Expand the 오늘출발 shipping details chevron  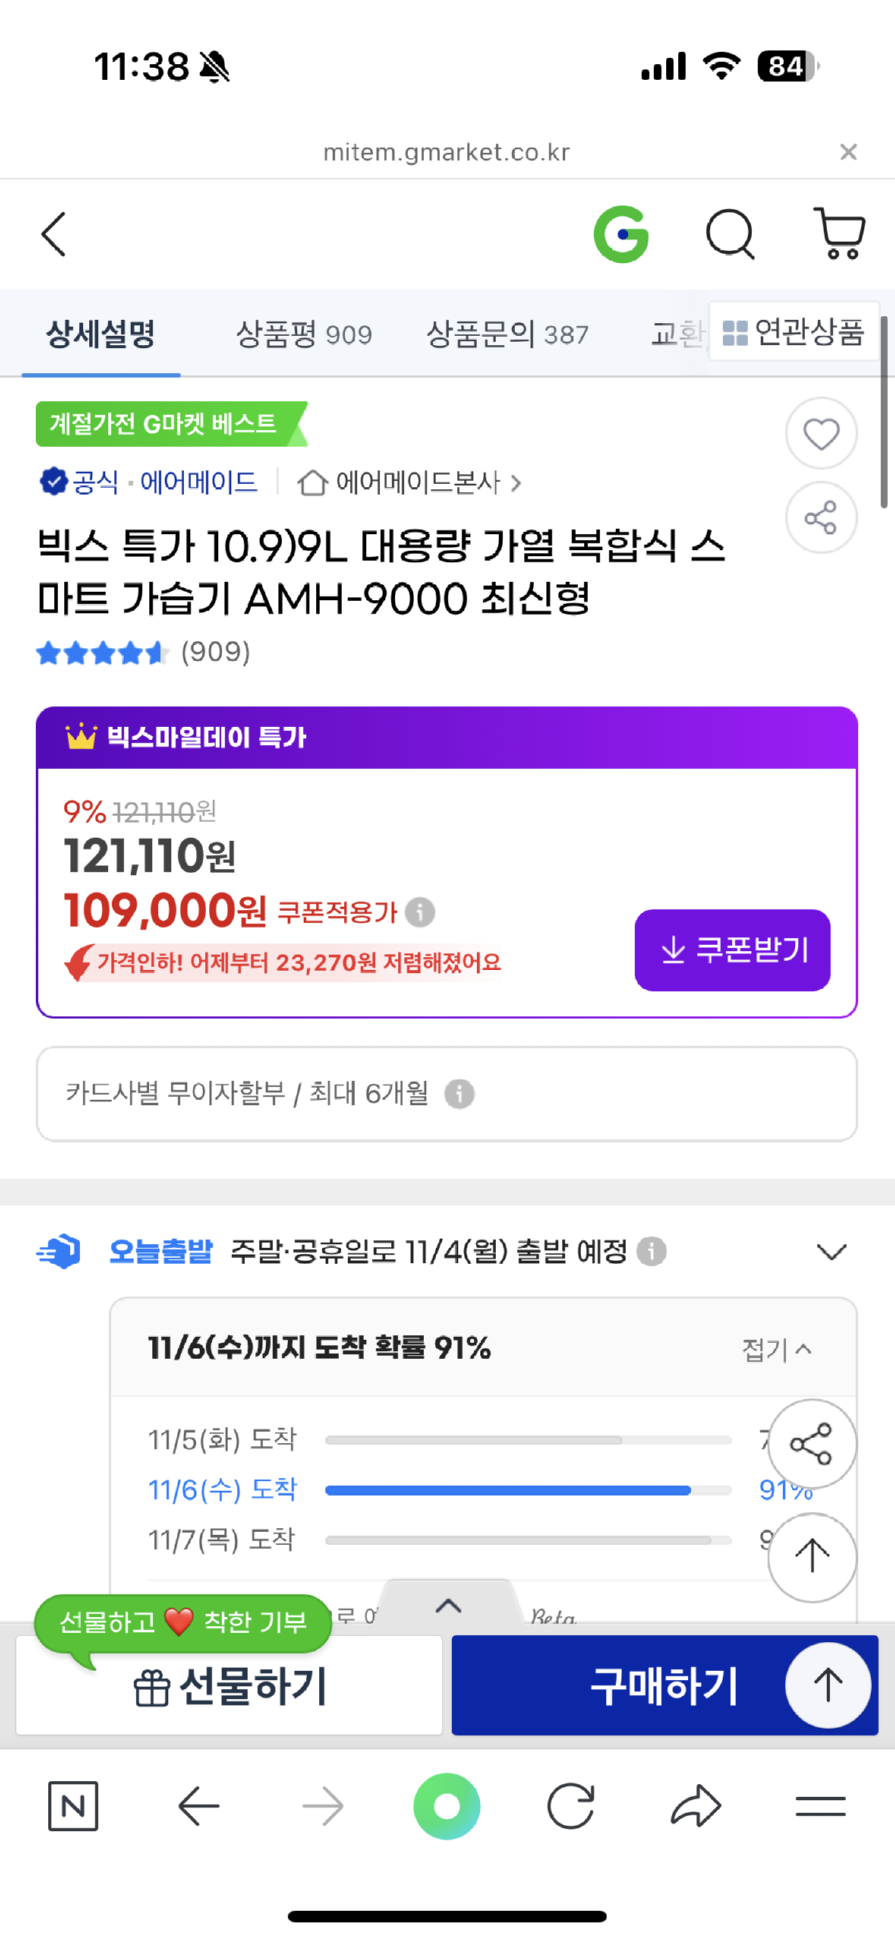(x=831, y=1252)
